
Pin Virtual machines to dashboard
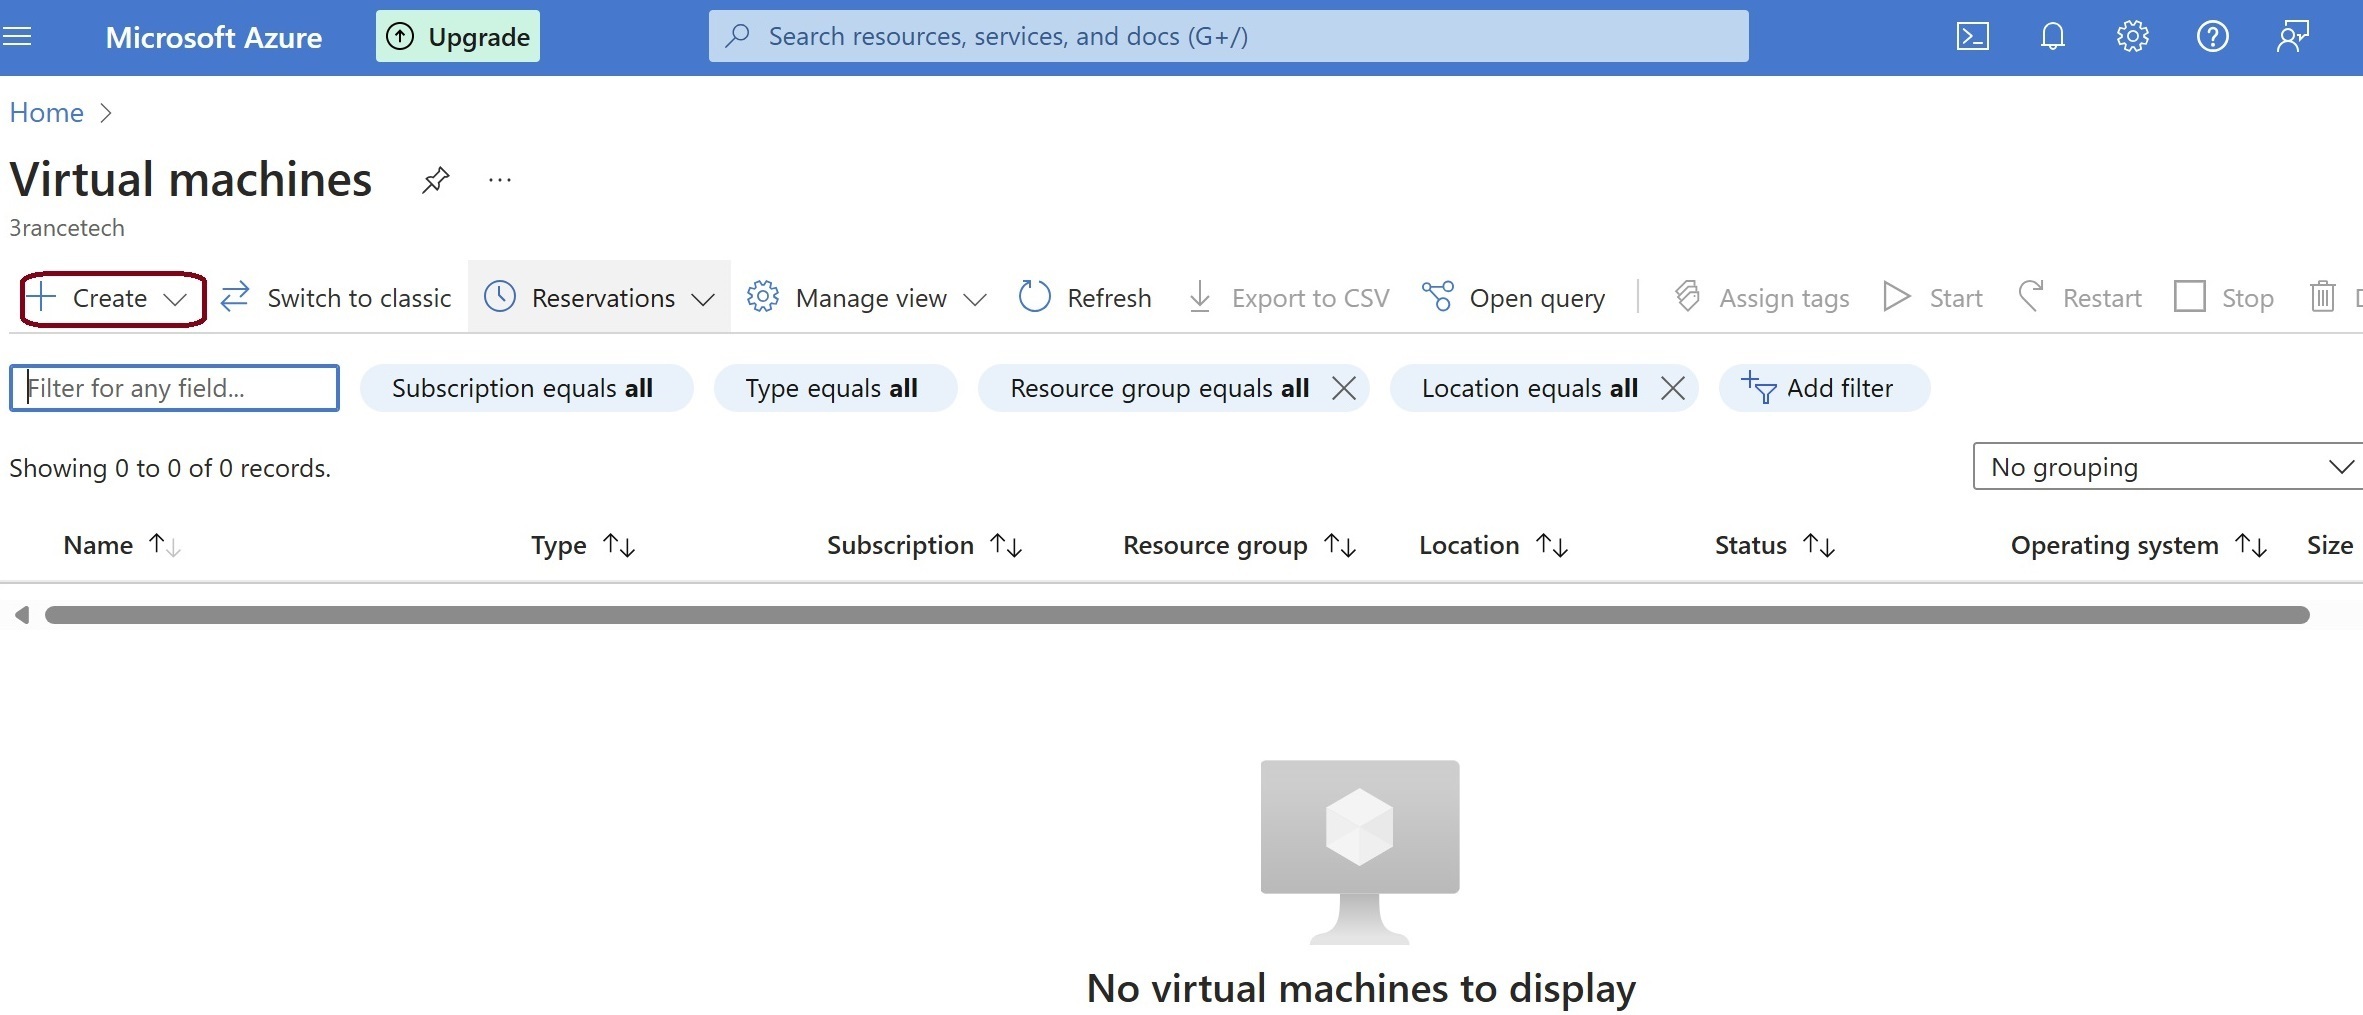(x=435, y=180)
